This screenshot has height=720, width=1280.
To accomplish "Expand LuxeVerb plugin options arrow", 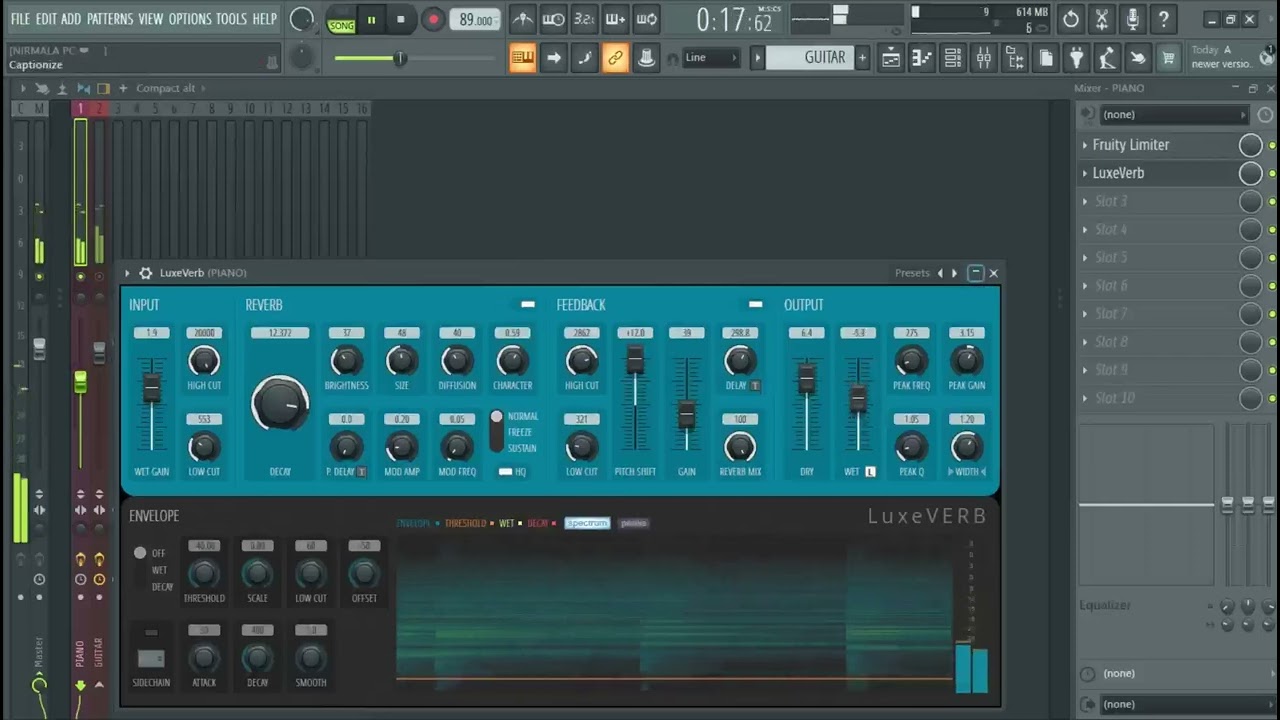I will (127, 273).
